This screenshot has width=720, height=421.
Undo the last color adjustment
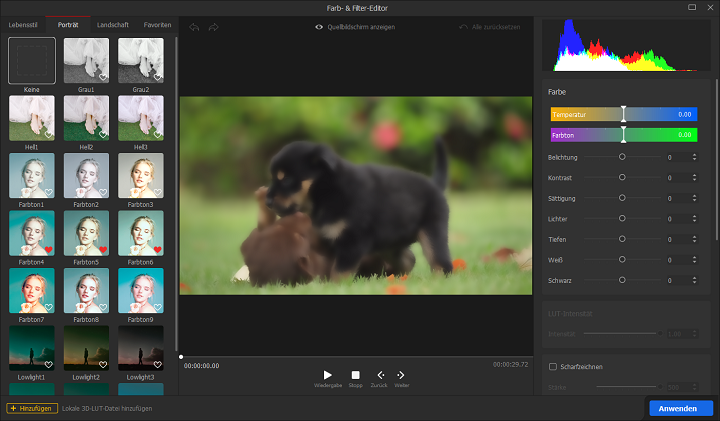pos(194,27)
